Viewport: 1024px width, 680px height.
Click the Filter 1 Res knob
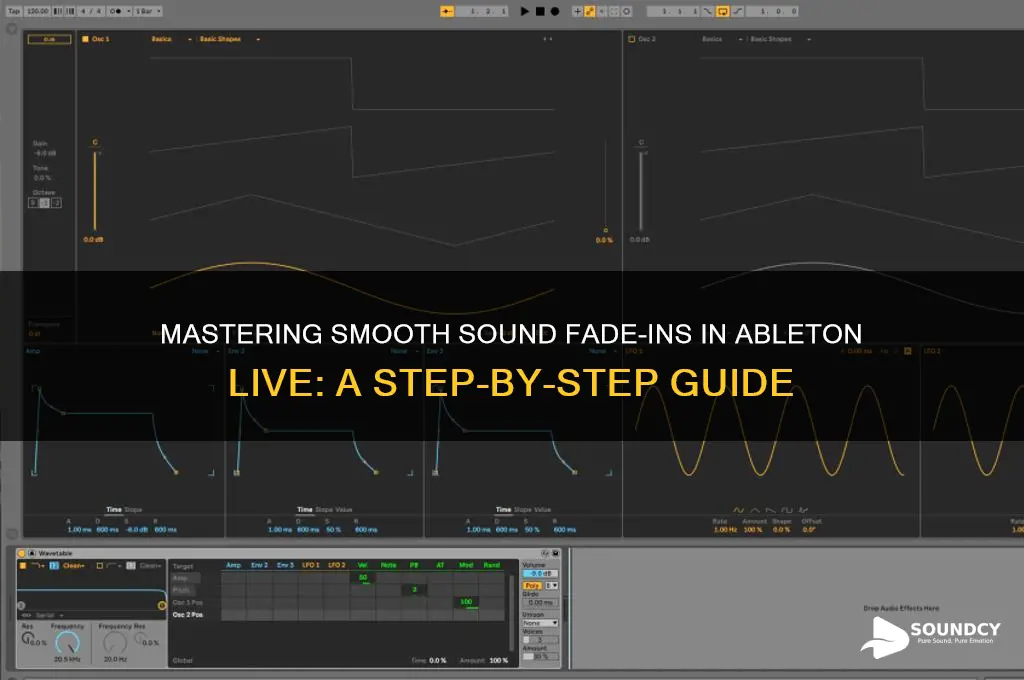[28, 638]
